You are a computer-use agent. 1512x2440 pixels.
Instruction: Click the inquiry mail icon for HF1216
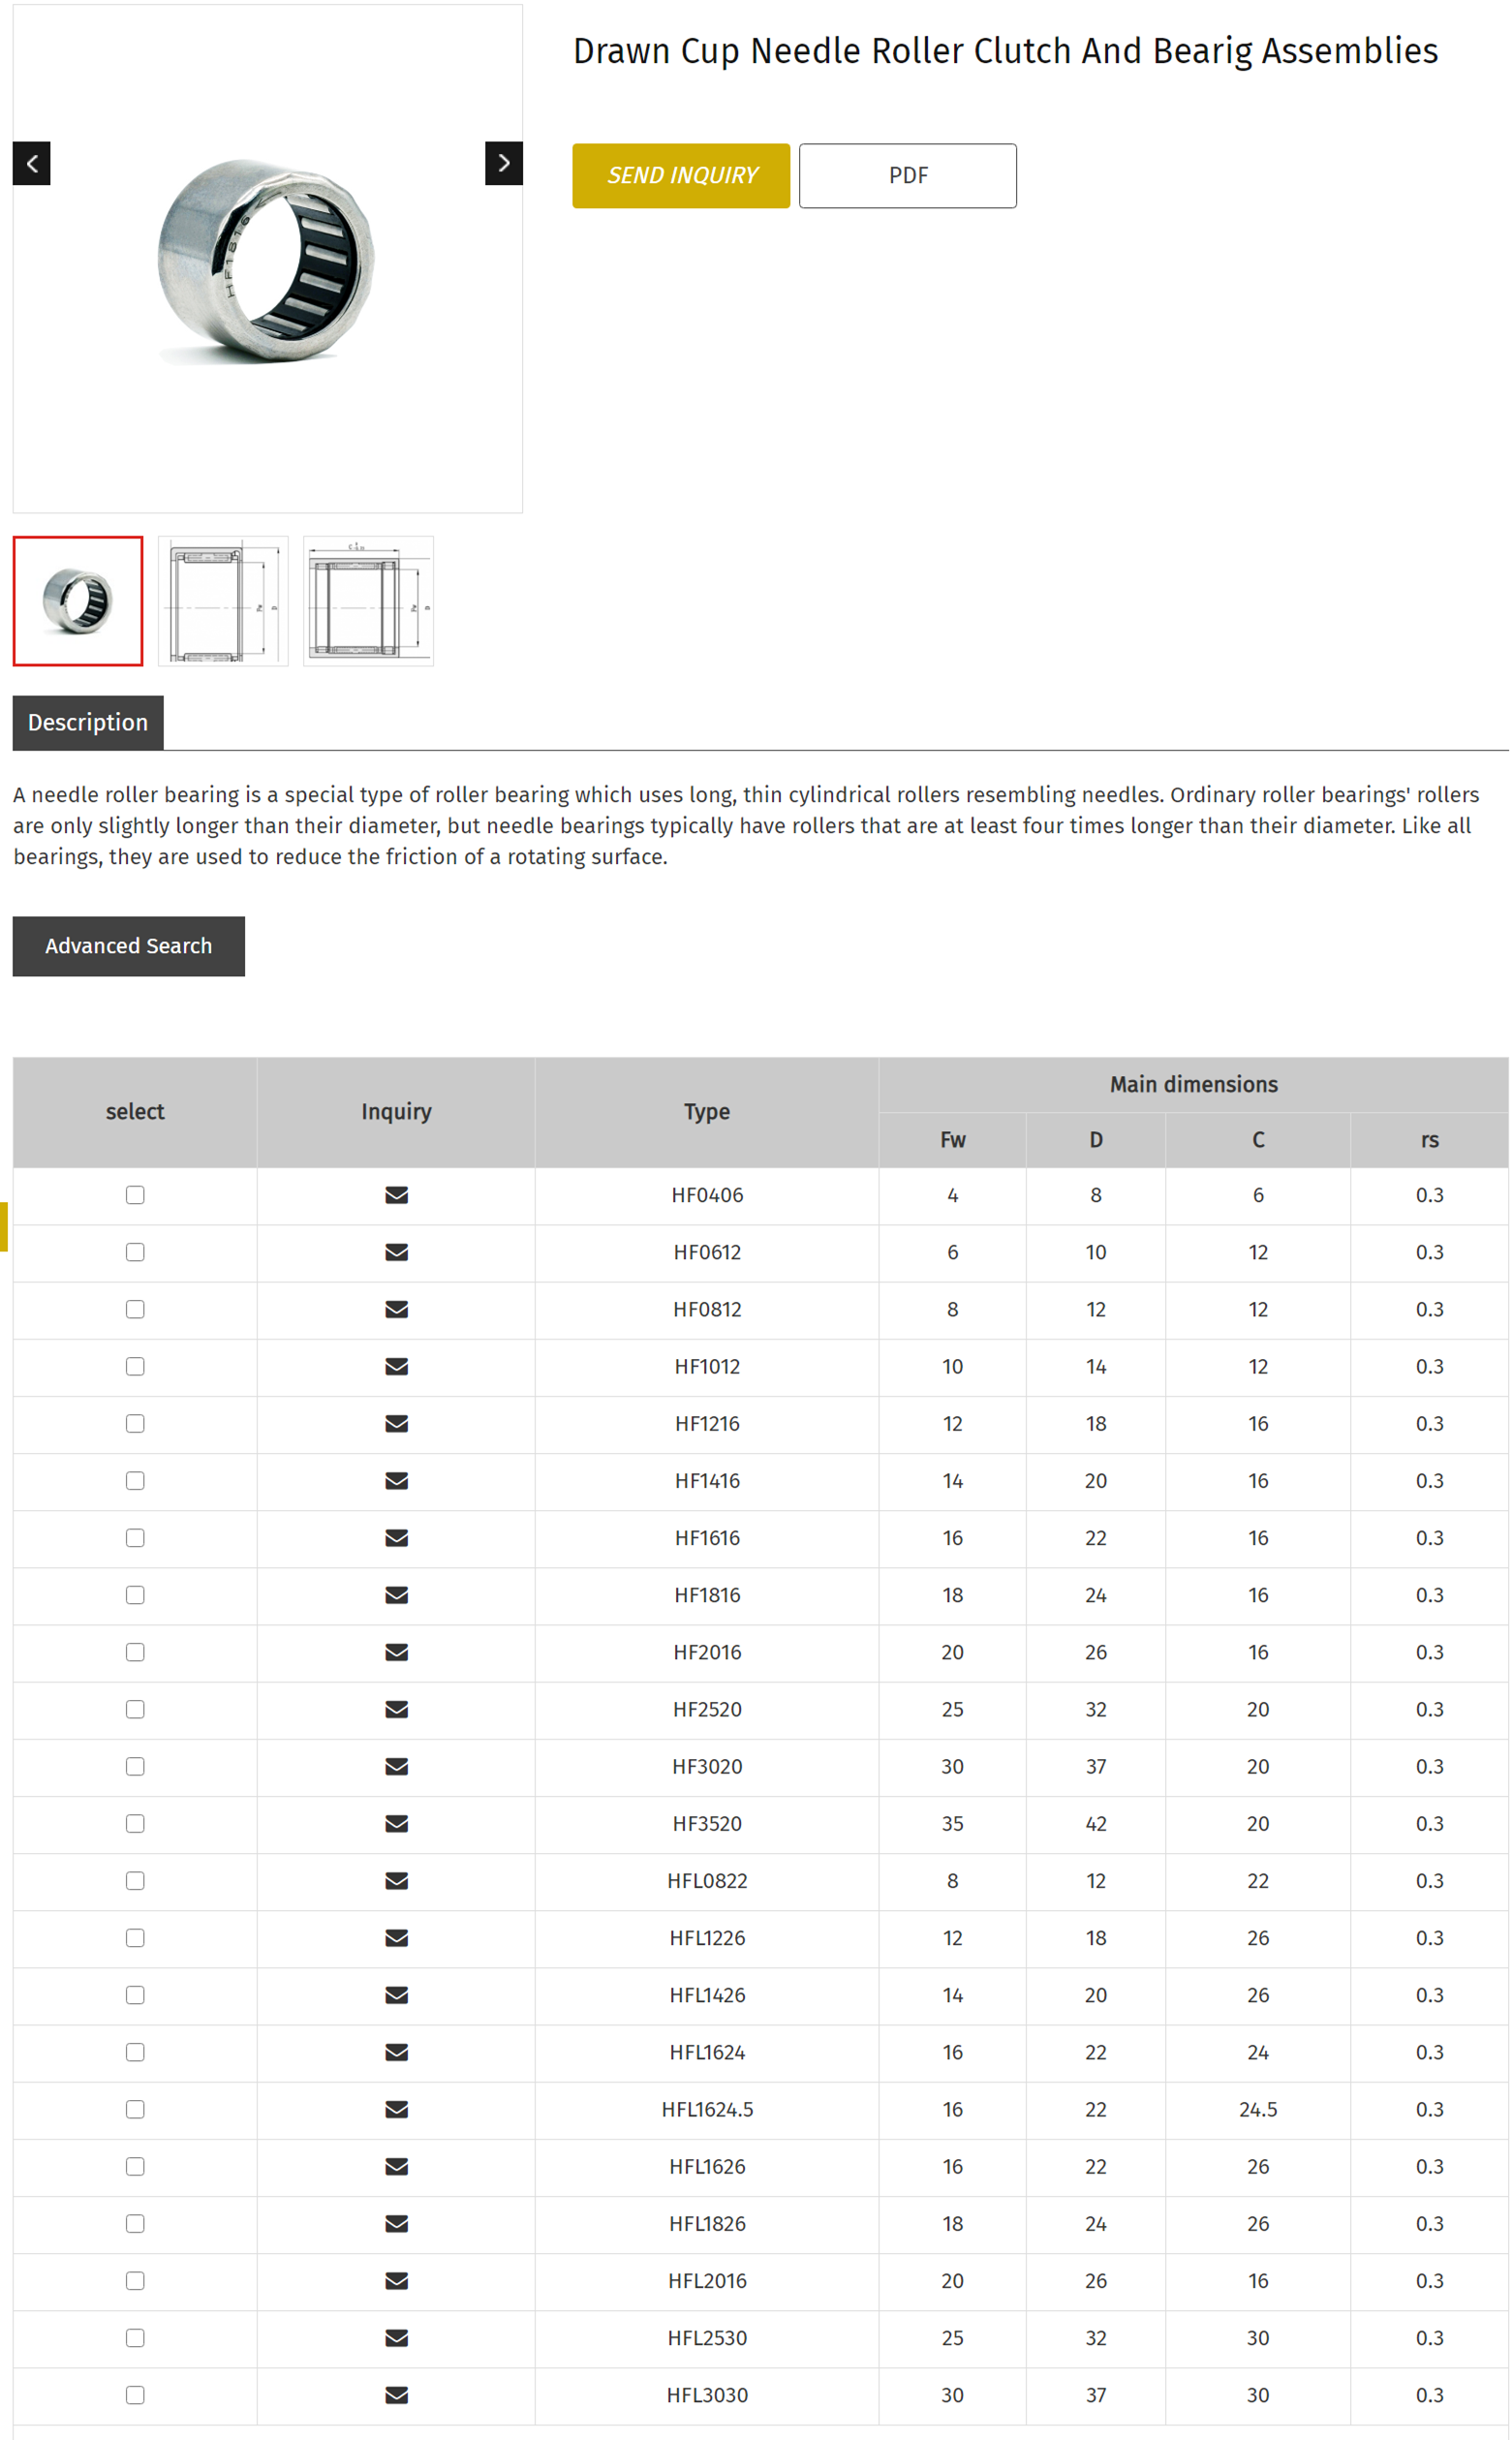[396, 1423]
